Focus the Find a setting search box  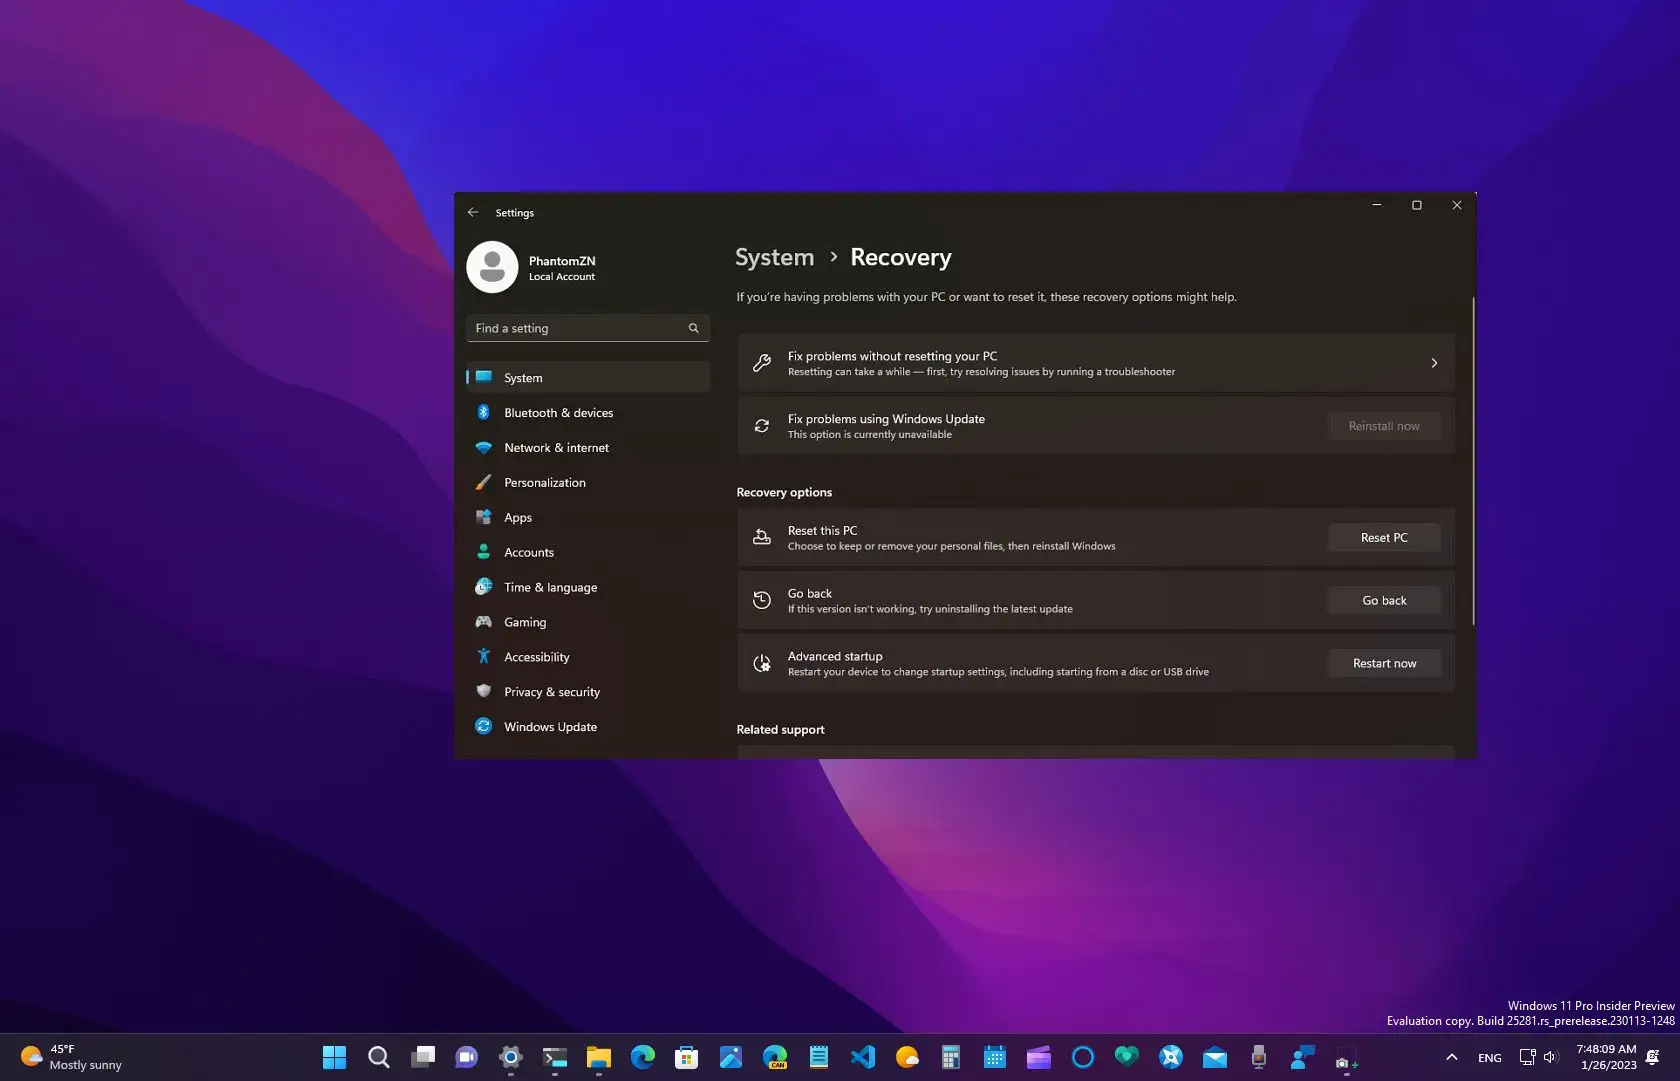(x=588, y=328)
